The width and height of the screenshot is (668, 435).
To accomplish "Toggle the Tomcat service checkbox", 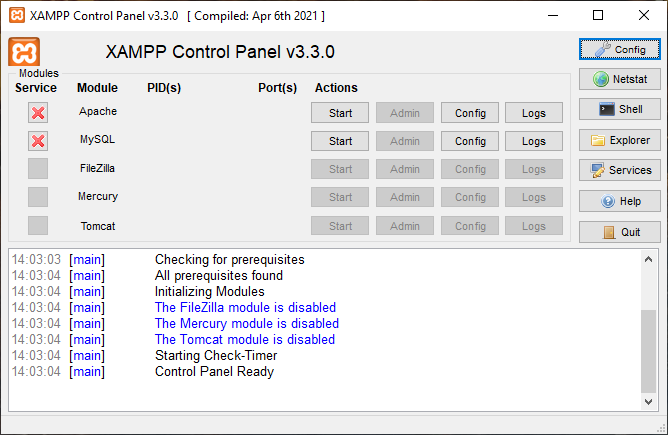I will [x=38, y=226].
